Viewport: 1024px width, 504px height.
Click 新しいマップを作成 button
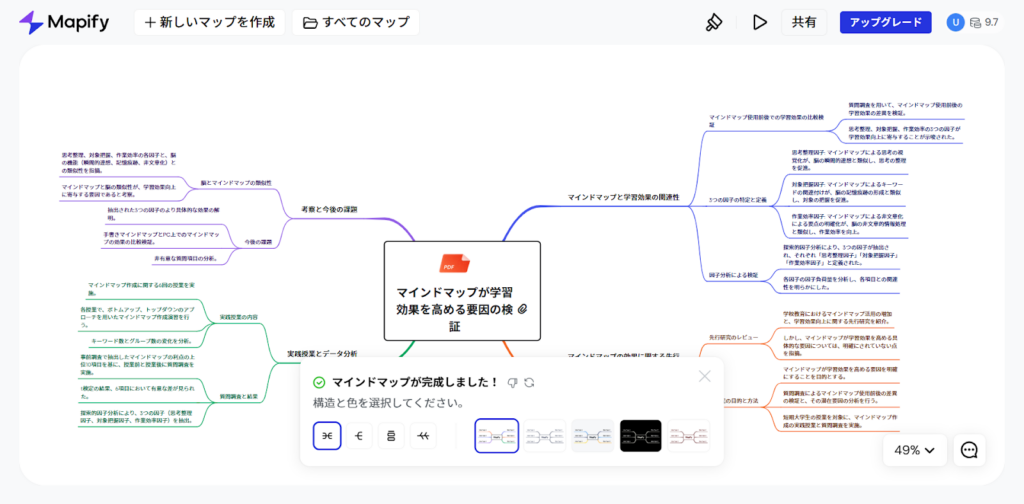(210, 22)
